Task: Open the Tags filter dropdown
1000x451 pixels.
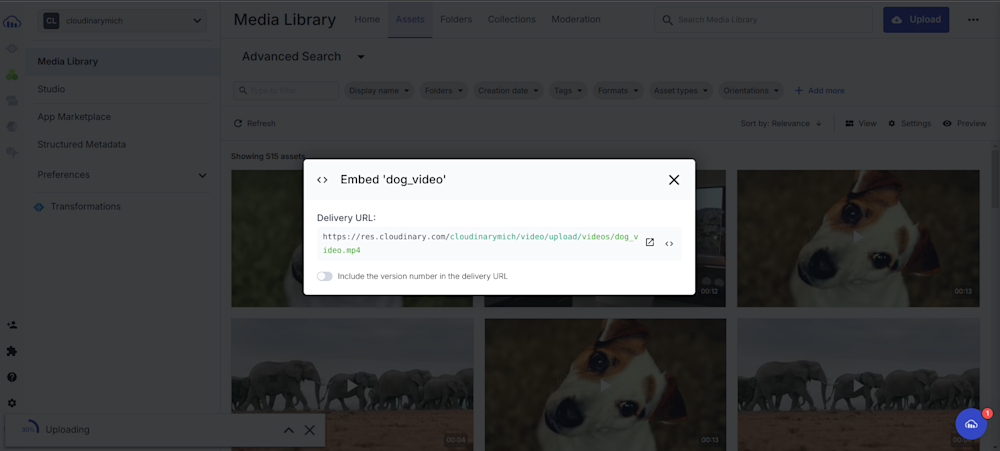Action: pyautogui.click(x=568, y=91)
